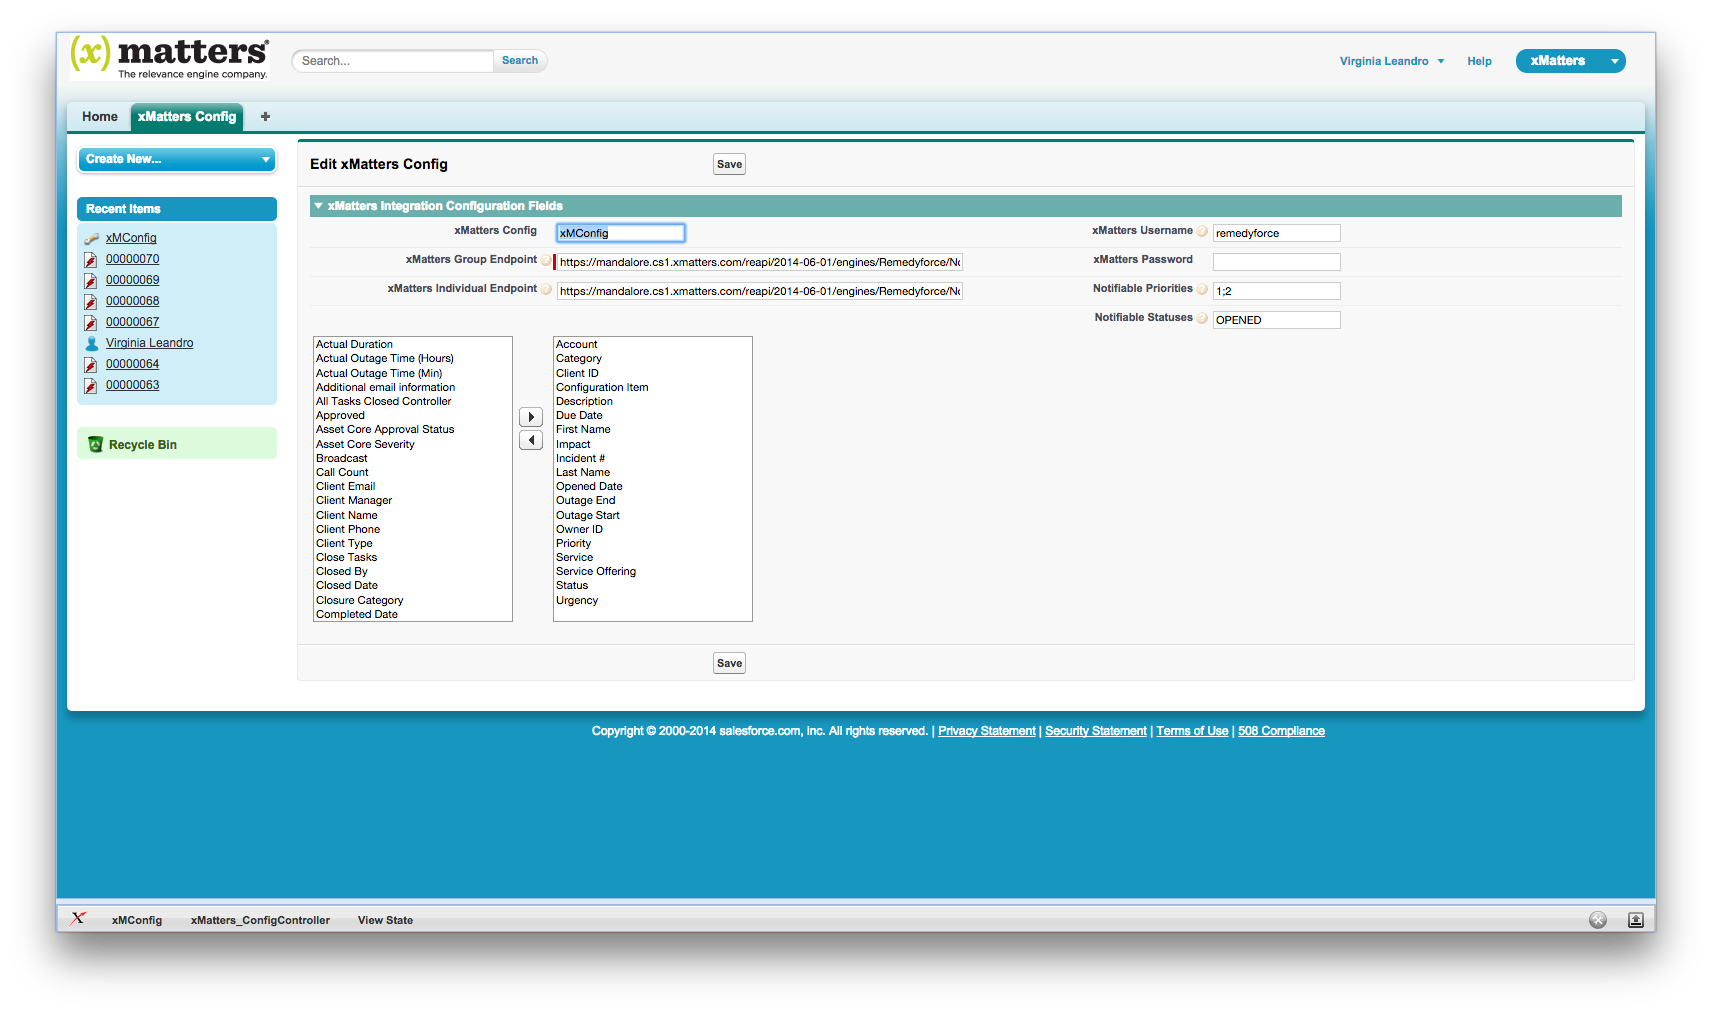Click the help icon beside xMatters Username
This screenshot has width=1712, height=1012.
point(1202,230)
